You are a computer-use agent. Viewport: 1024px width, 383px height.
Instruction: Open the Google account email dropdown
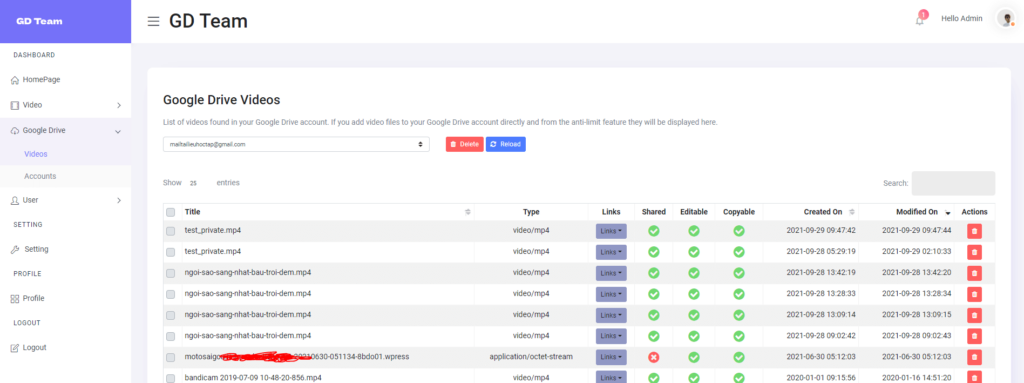[x=296, y=144]
